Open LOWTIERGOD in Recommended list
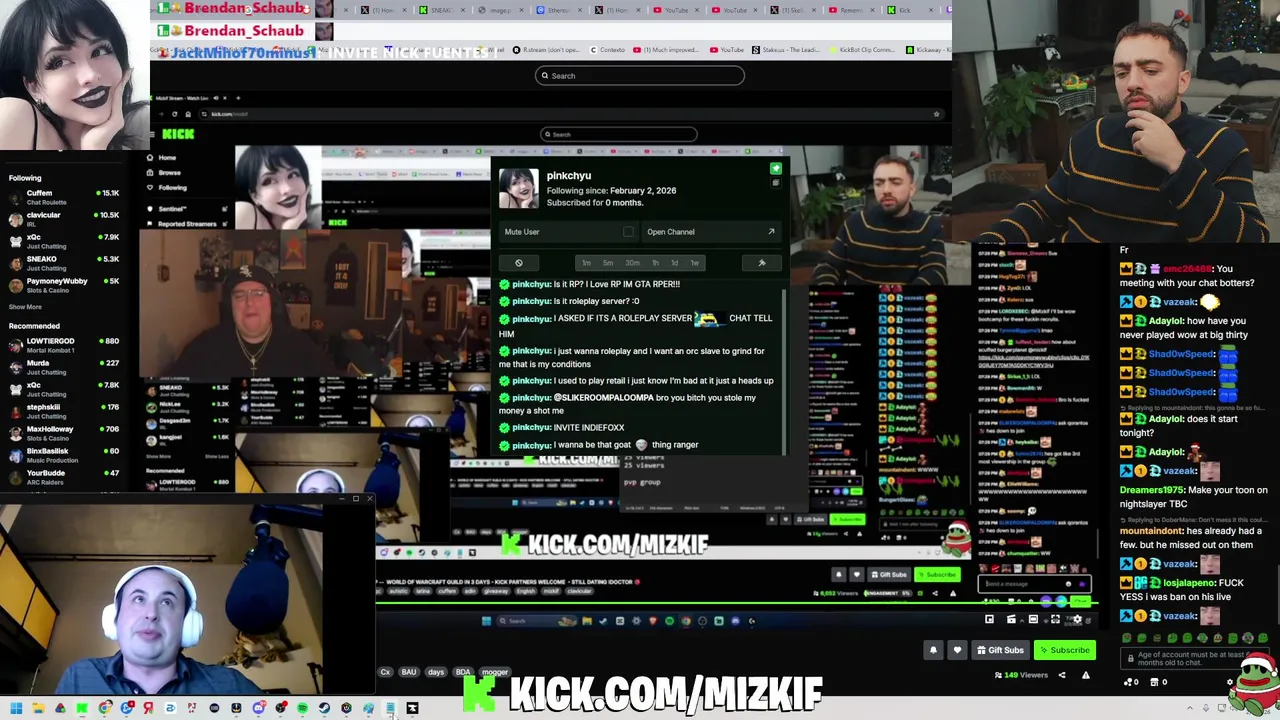The height and width of the screenshot is (720, 1280). (x=62, y=345)
